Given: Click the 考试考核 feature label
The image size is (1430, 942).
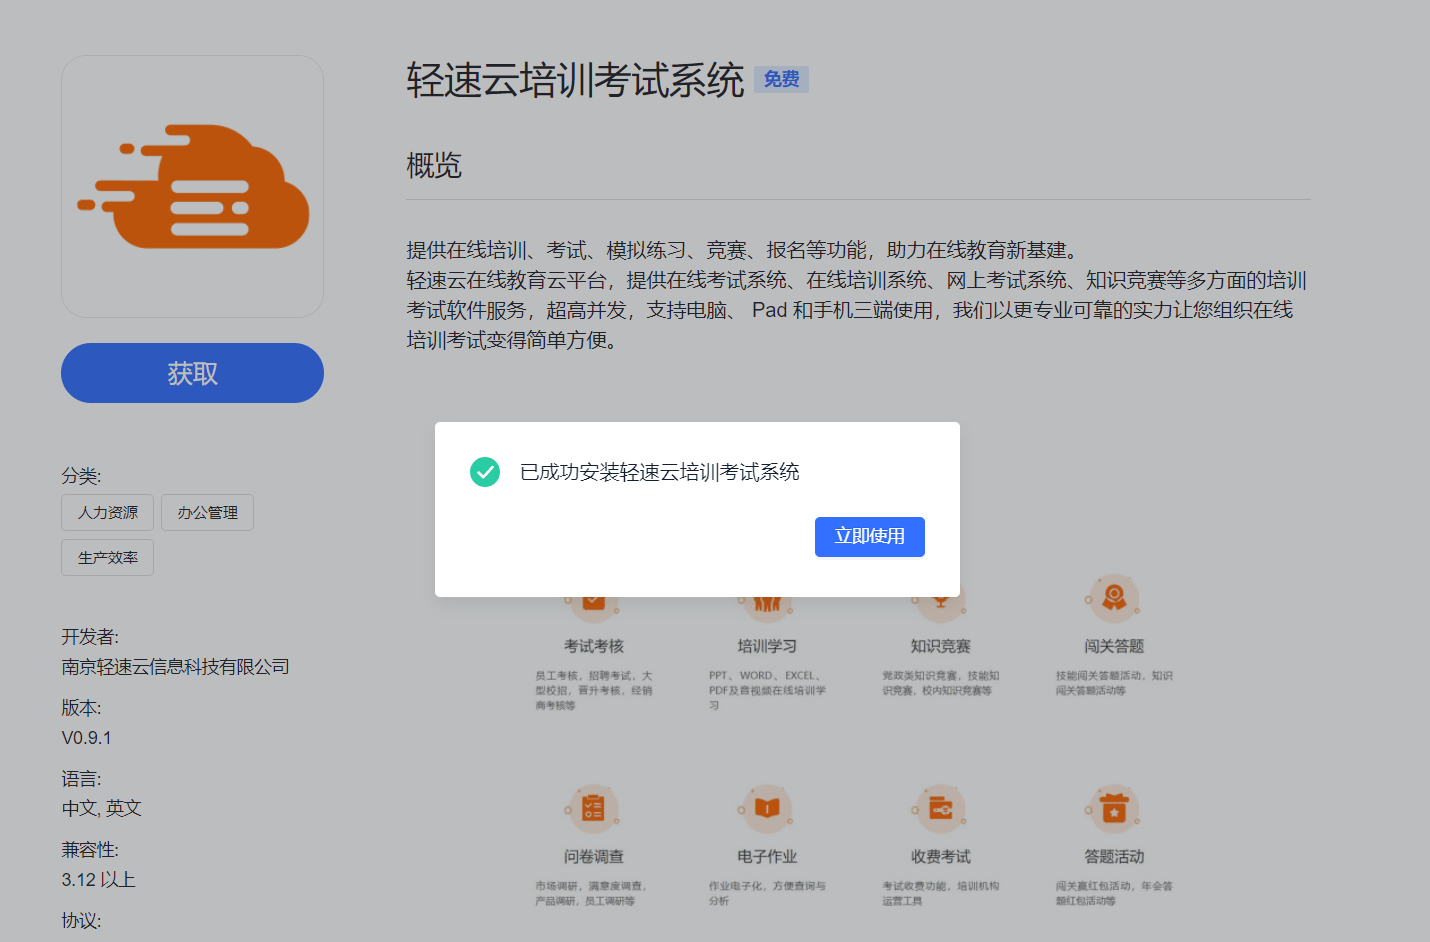Looking at the screenshot, I should click(x=593, y=647).
